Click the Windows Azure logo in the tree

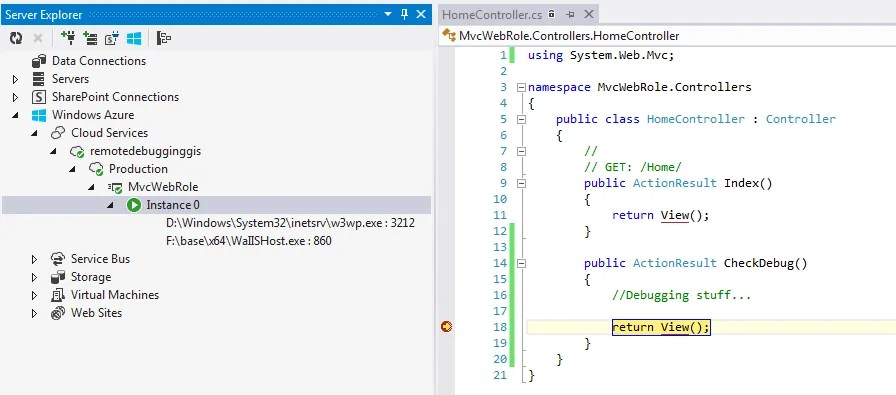(39, 115)
